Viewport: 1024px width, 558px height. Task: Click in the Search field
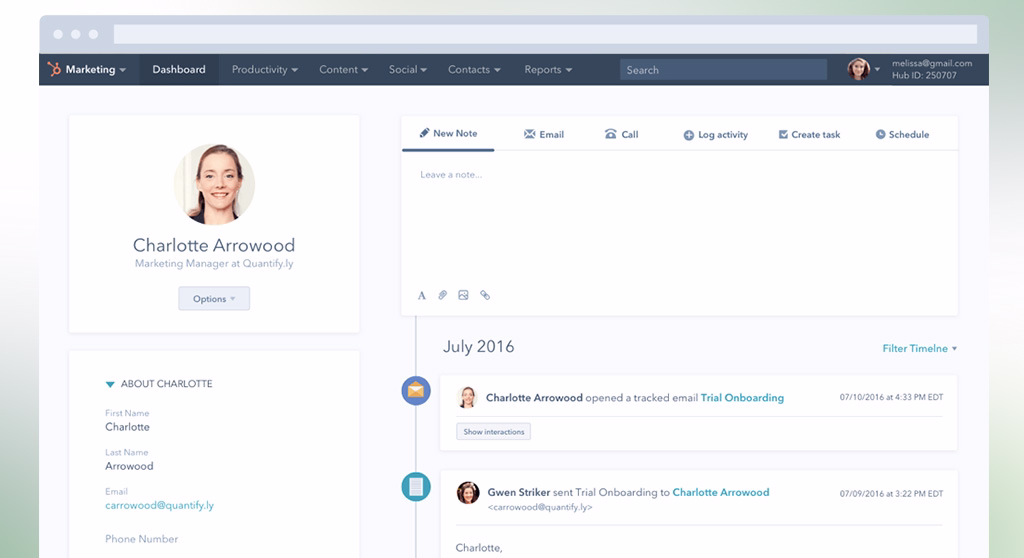click(x=723, y=70)
